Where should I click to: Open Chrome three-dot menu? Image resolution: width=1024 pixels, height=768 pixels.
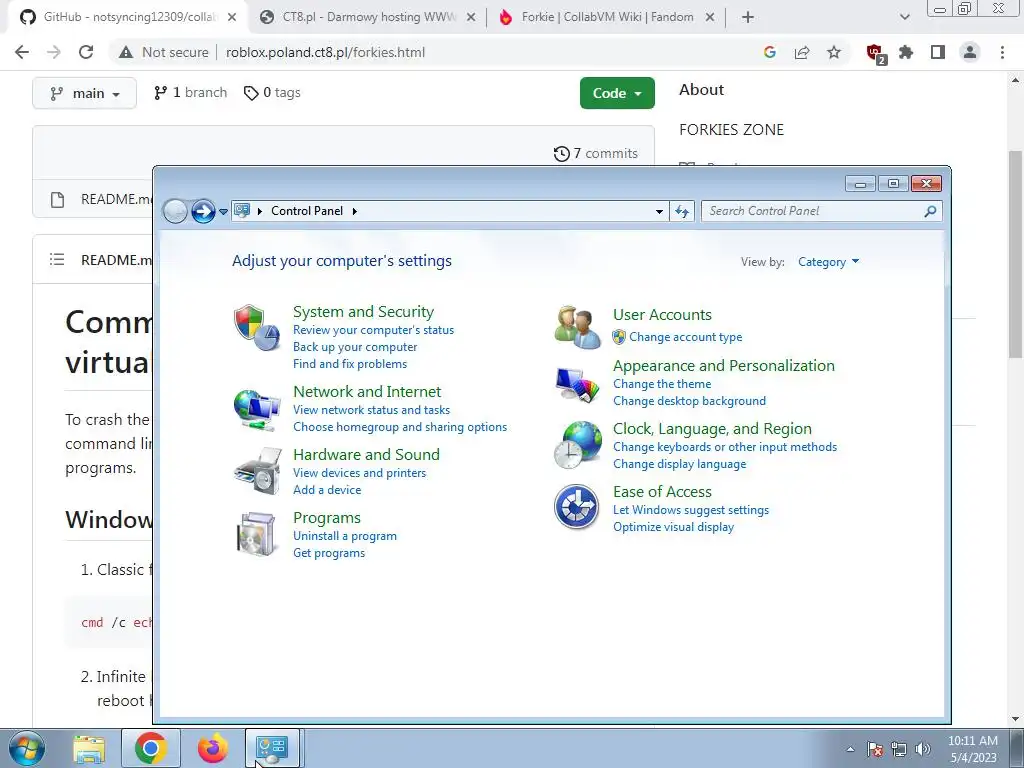coord(1002,52)
